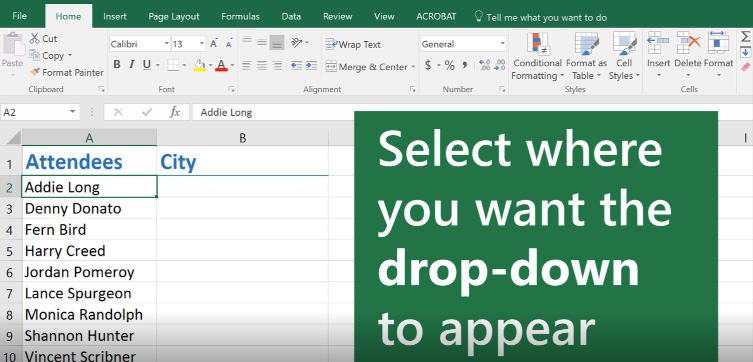Toggle underline formatting
753x362 pixels.
(146, 65)
